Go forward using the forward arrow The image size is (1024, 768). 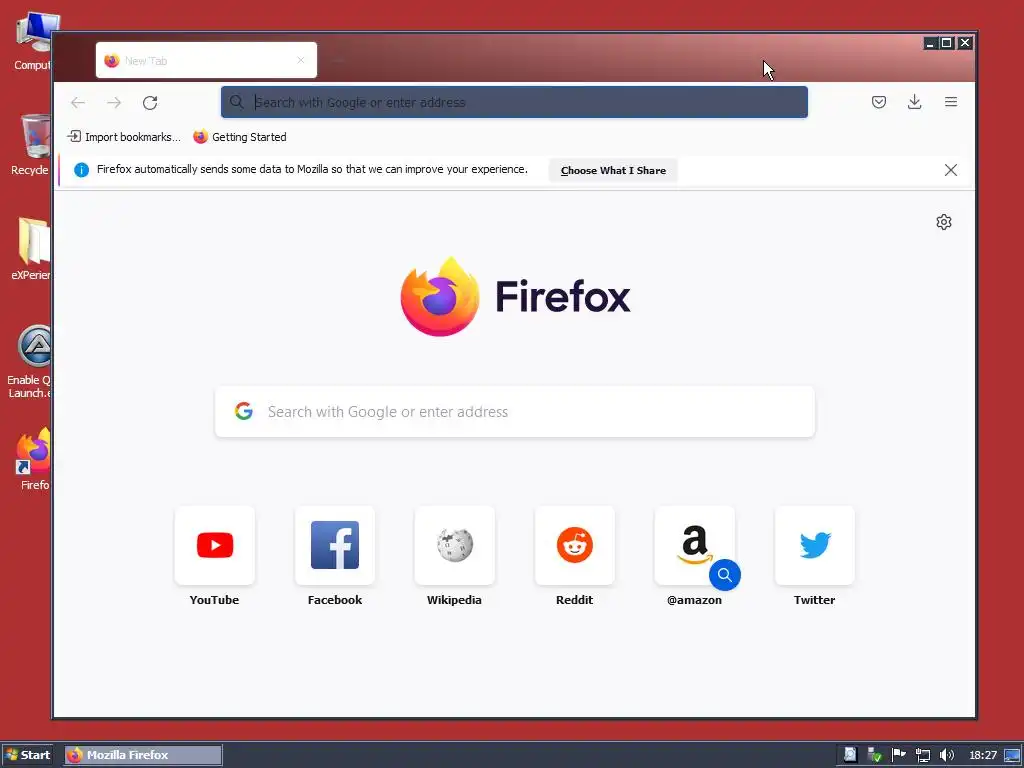(114, 103)
